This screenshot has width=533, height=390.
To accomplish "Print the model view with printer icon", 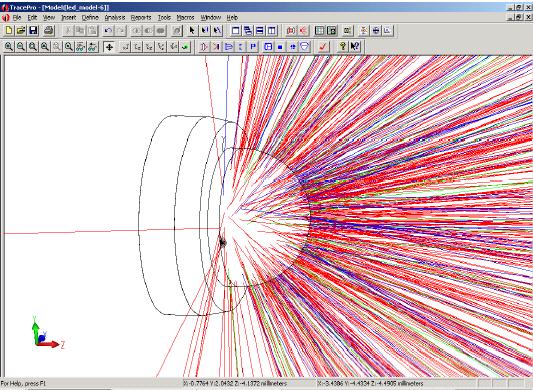I will pos(49,31).
